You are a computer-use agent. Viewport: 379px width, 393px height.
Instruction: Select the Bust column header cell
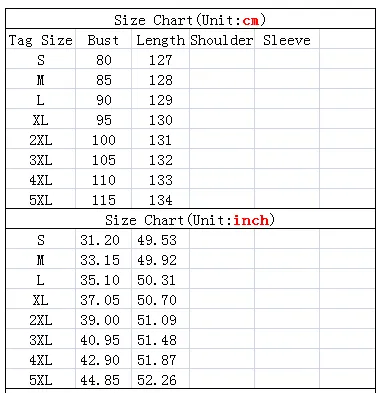pos(103,40)
